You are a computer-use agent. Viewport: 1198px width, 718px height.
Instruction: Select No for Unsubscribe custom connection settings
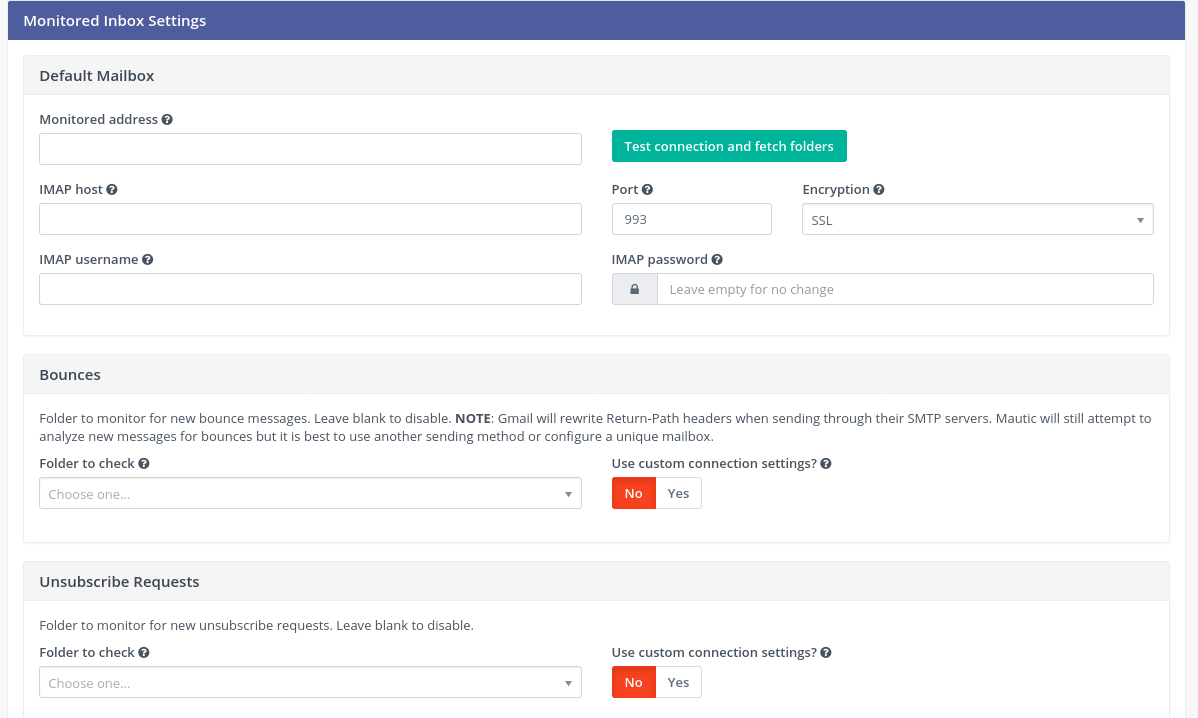633,682
